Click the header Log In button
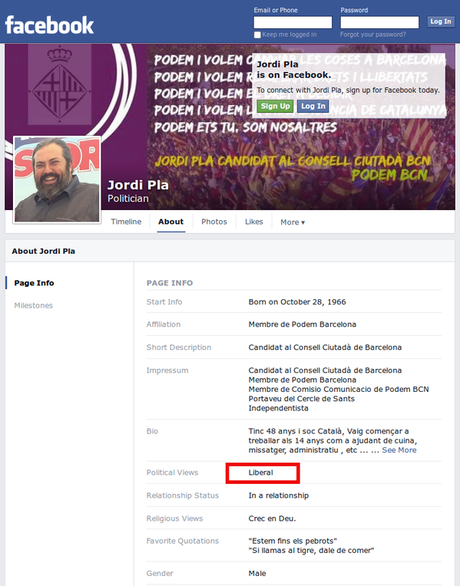Screen dimensions: 460x586 [x=441, y=22]
